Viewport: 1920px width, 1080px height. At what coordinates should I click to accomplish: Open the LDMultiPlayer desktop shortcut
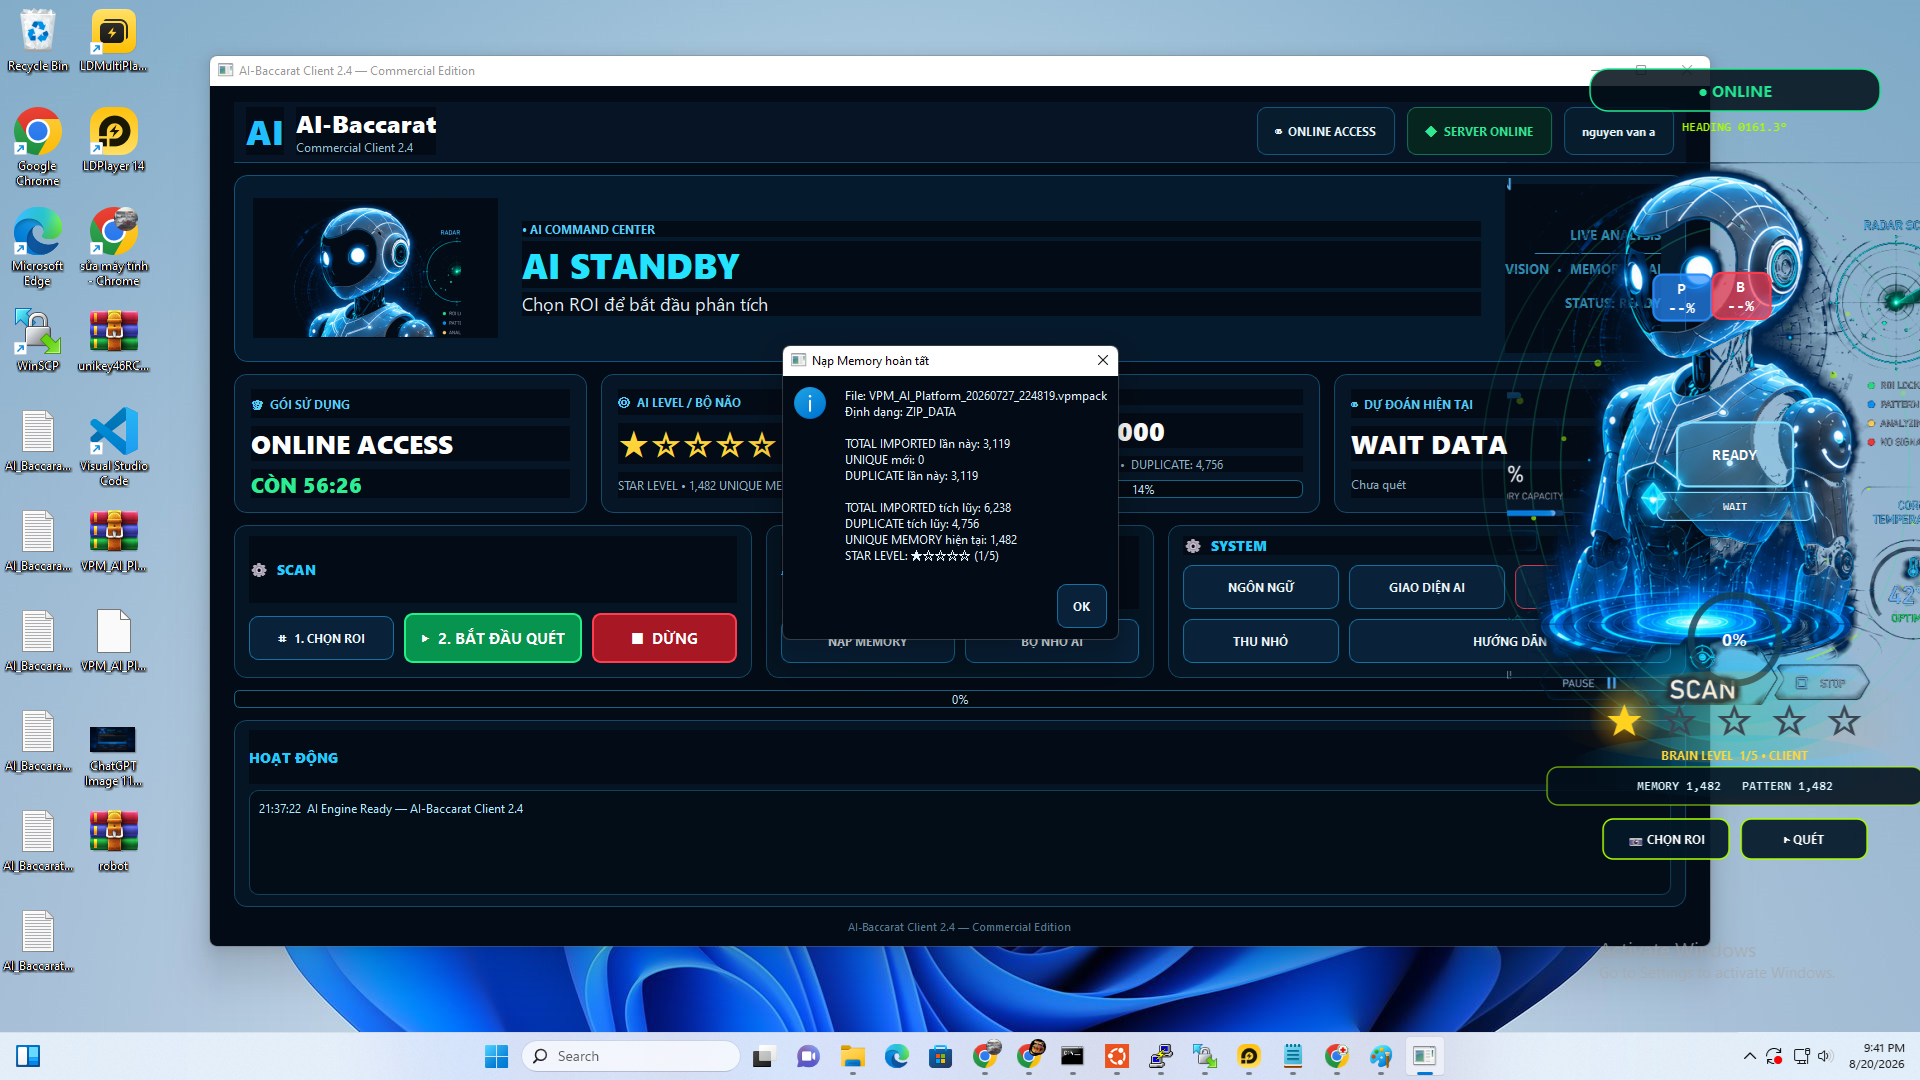(113, 41)
